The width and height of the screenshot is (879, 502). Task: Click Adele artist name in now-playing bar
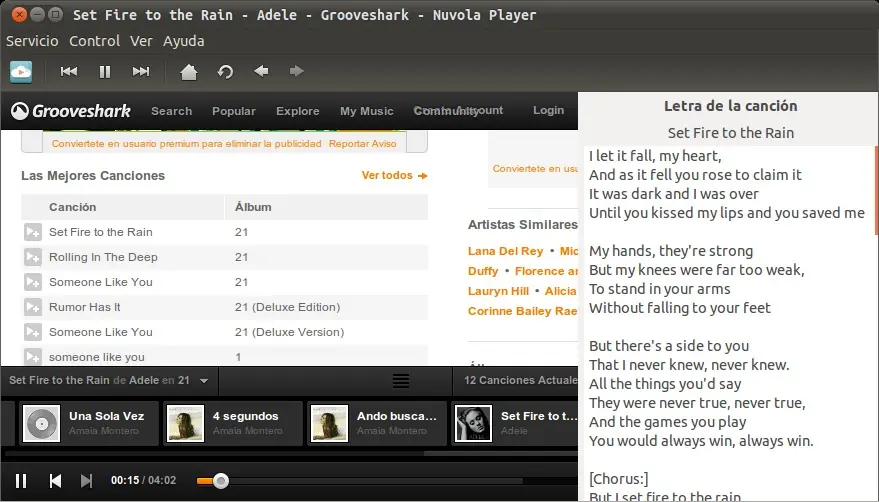click(144, 380)
